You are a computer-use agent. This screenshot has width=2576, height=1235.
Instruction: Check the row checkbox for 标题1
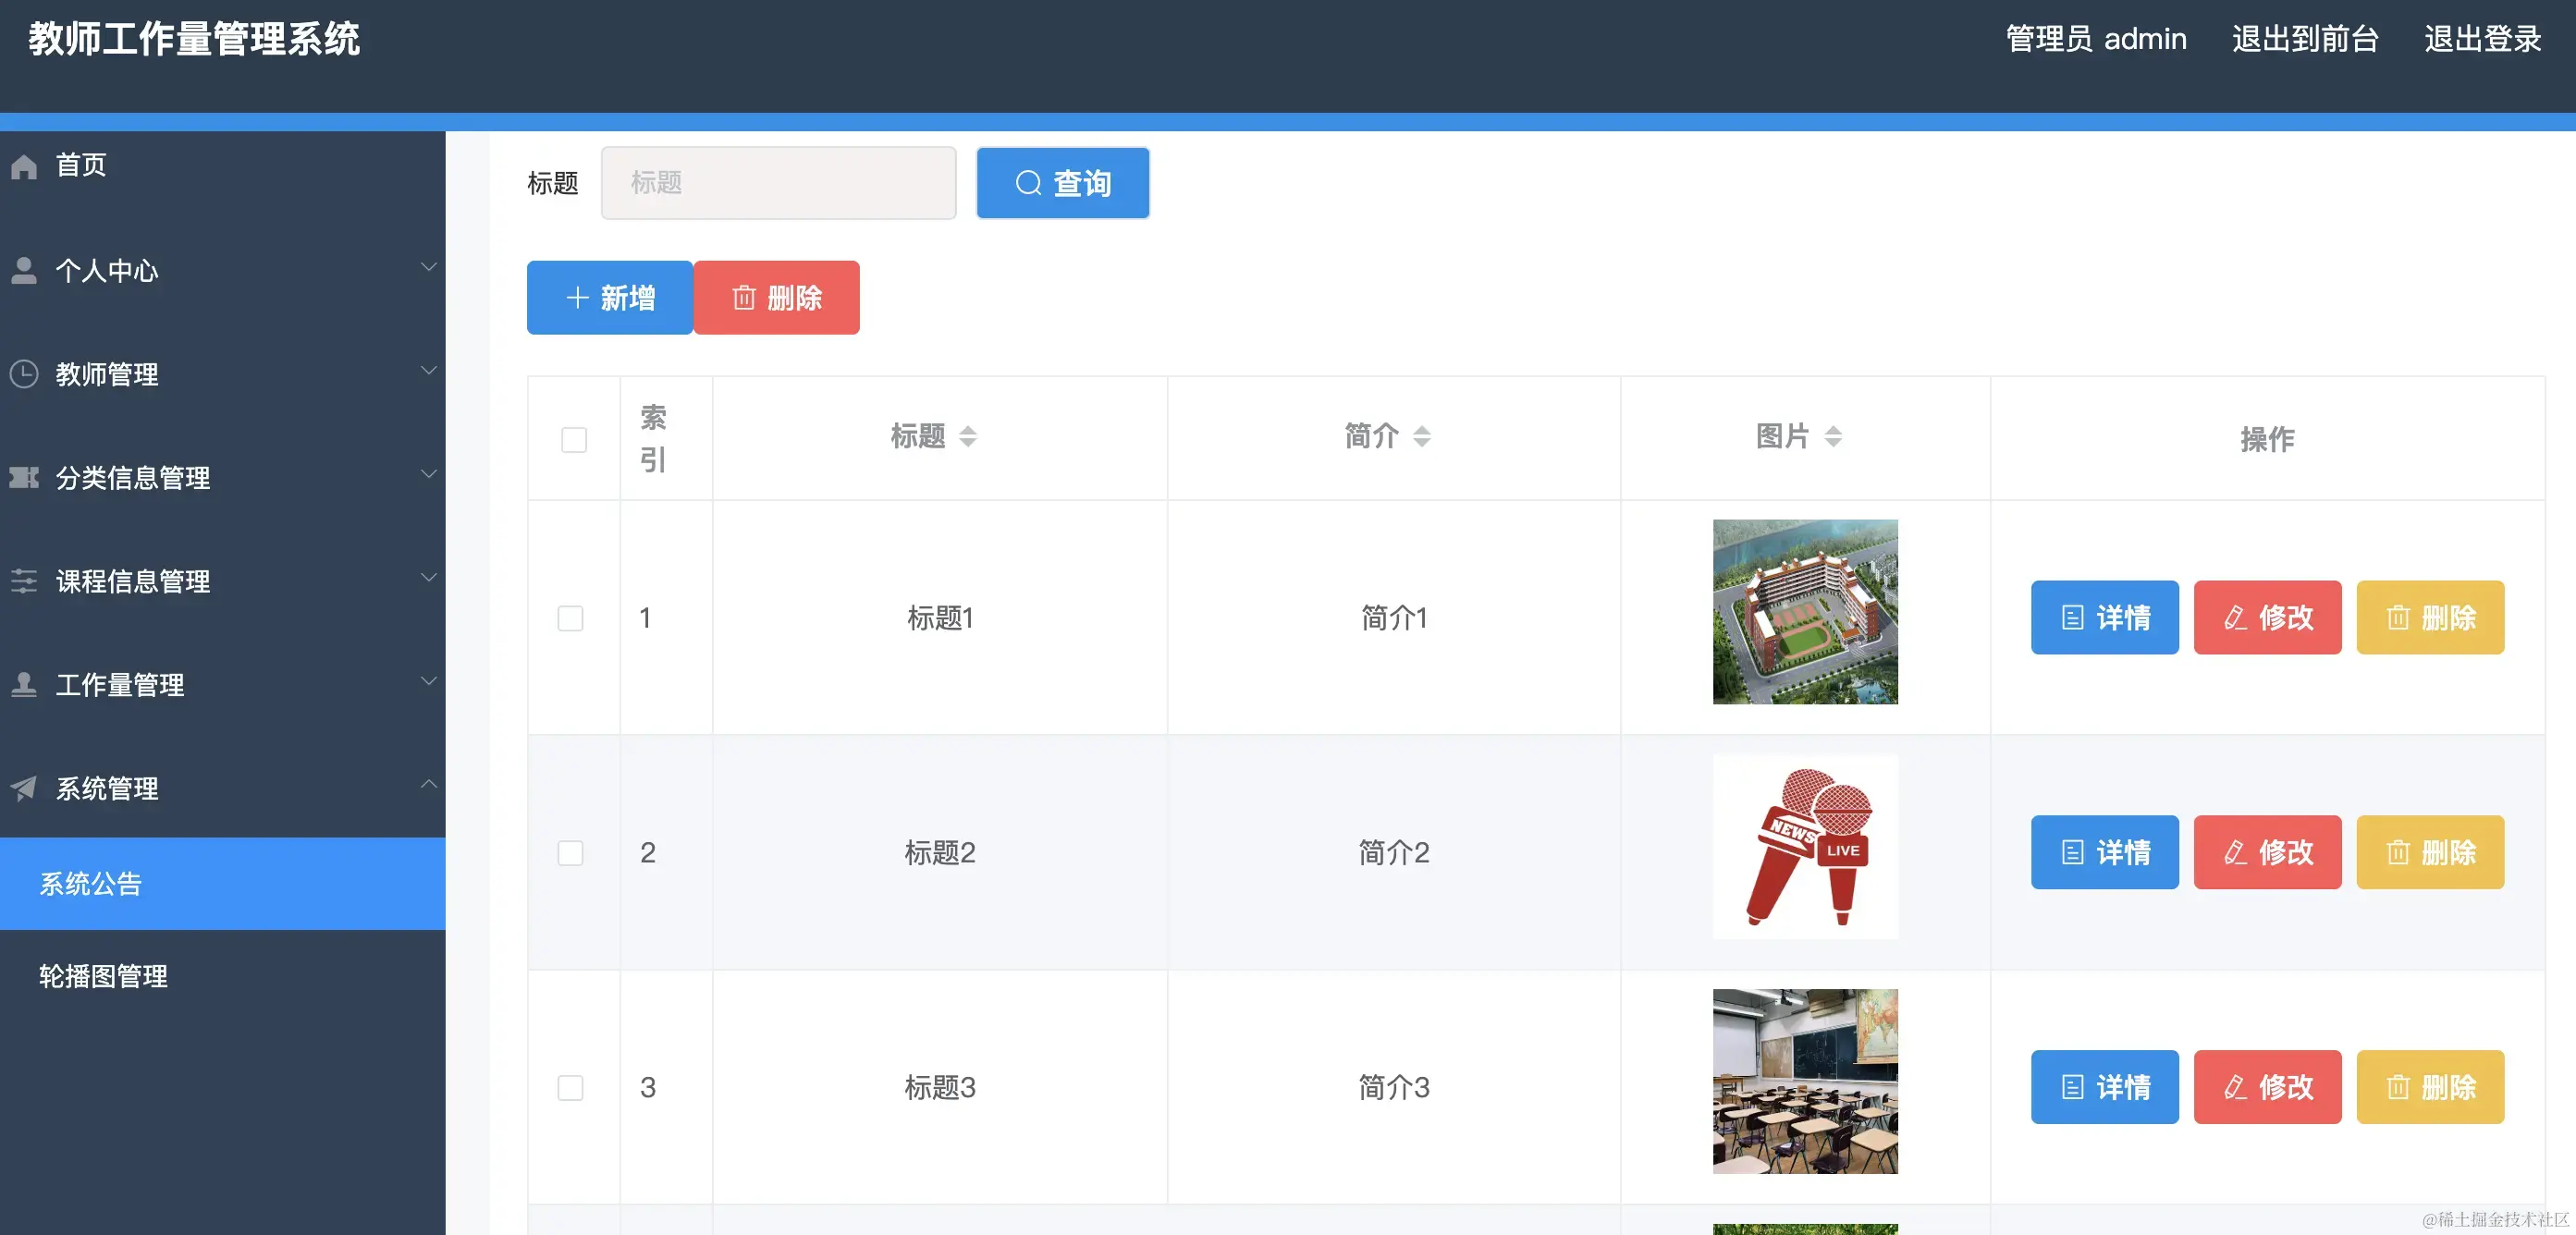[571, 618]
